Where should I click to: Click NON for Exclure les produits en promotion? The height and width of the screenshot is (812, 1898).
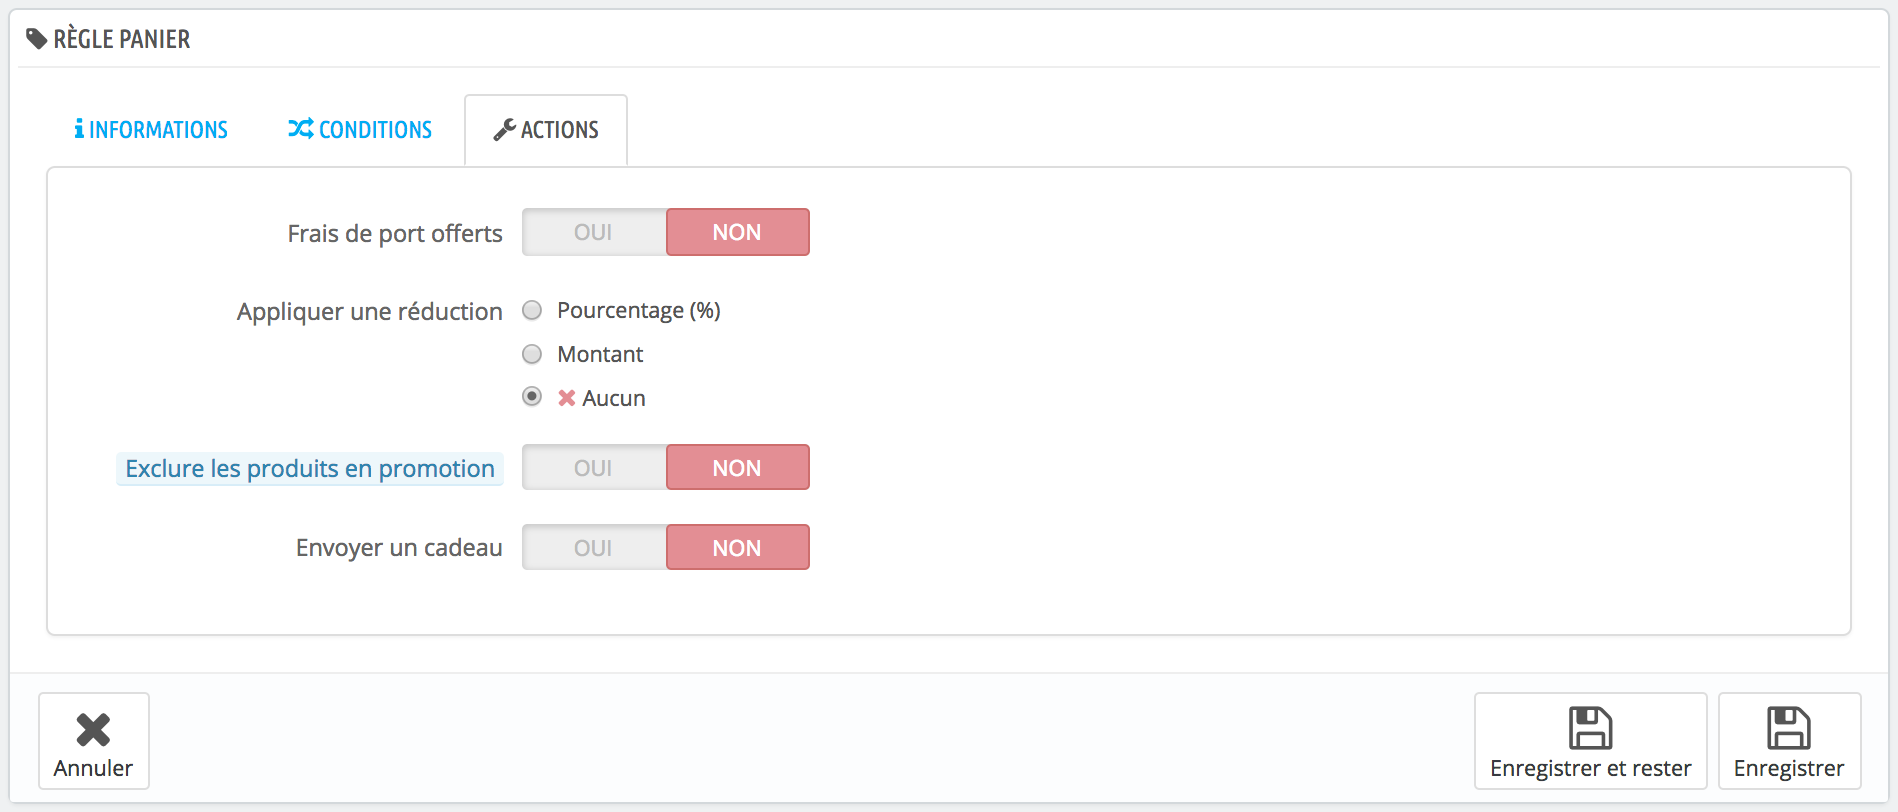[x=737, y=468]
